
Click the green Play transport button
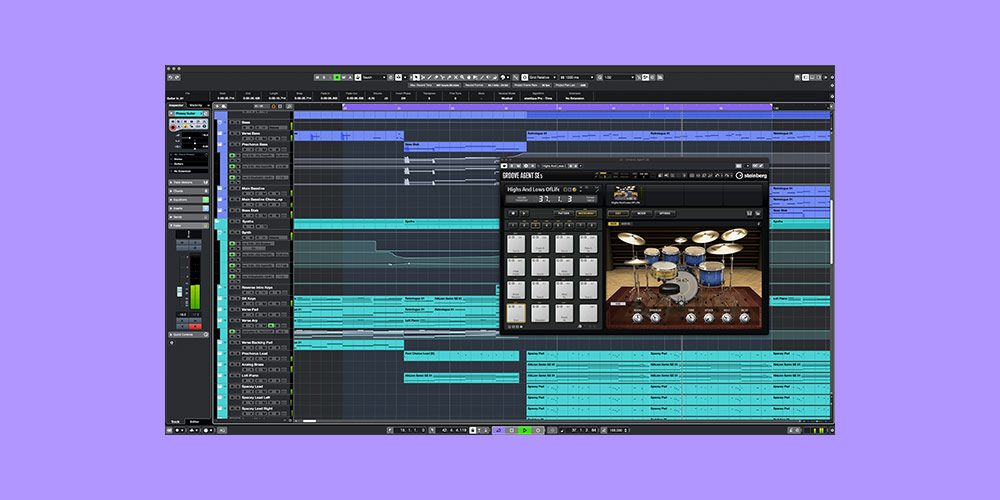(x=525, y=430)
